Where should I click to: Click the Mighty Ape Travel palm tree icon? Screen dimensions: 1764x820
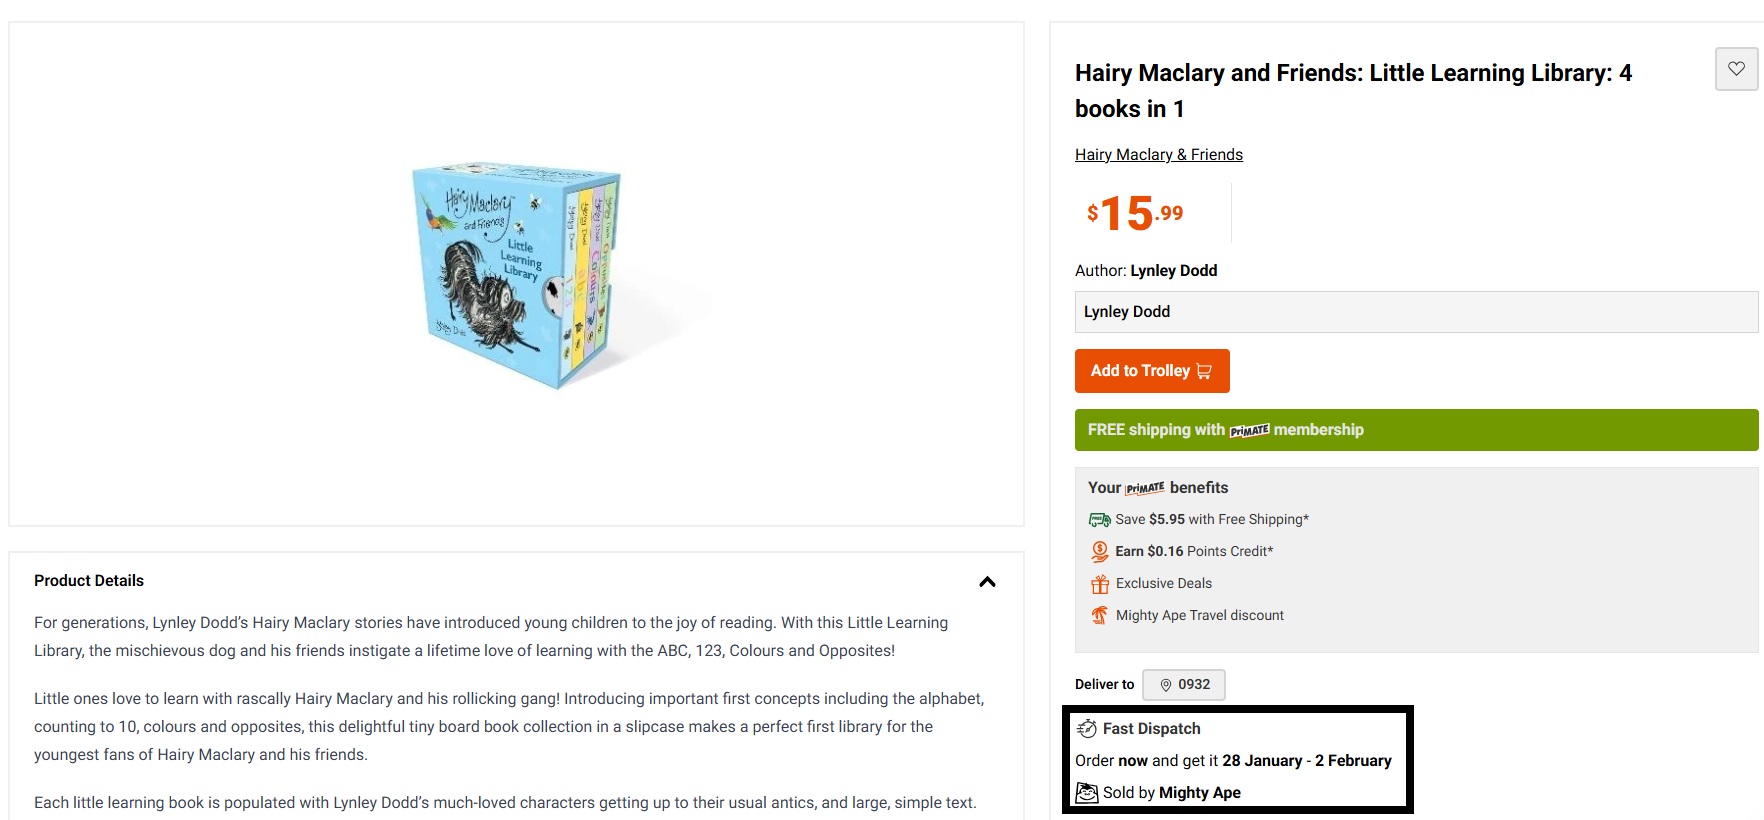pos(1100,615)
